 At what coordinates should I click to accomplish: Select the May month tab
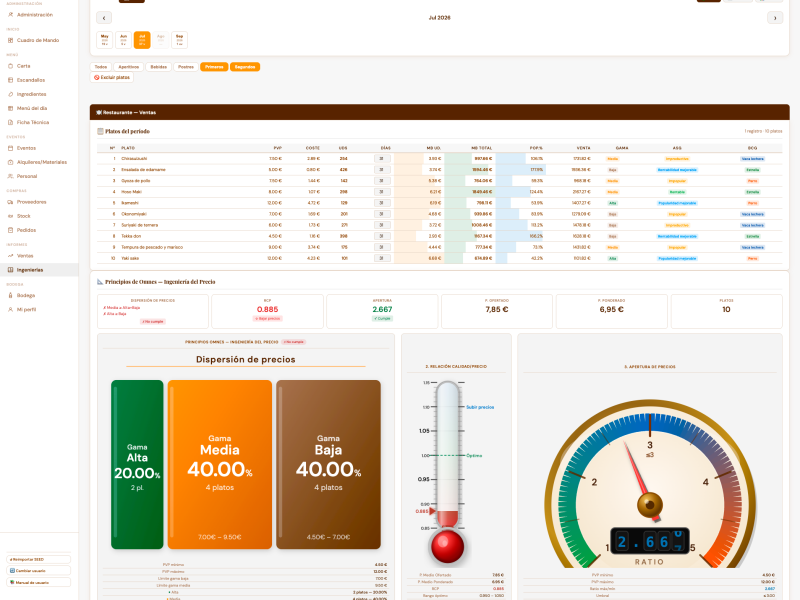pos(105,40)
